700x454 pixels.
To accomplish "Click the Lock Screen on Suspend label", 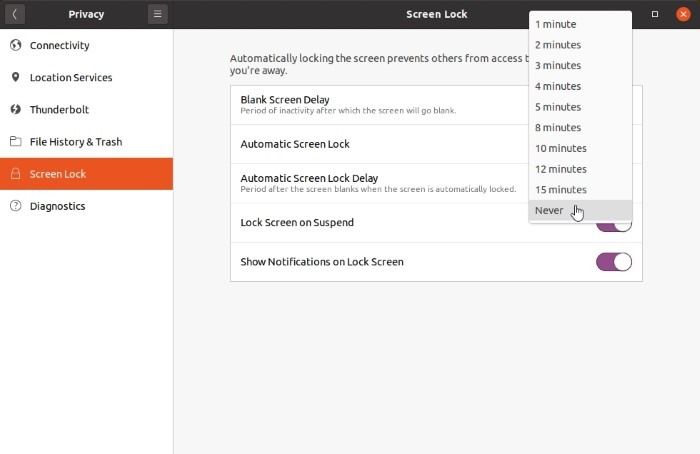I will pyautogui.click(x=297, y=222).
